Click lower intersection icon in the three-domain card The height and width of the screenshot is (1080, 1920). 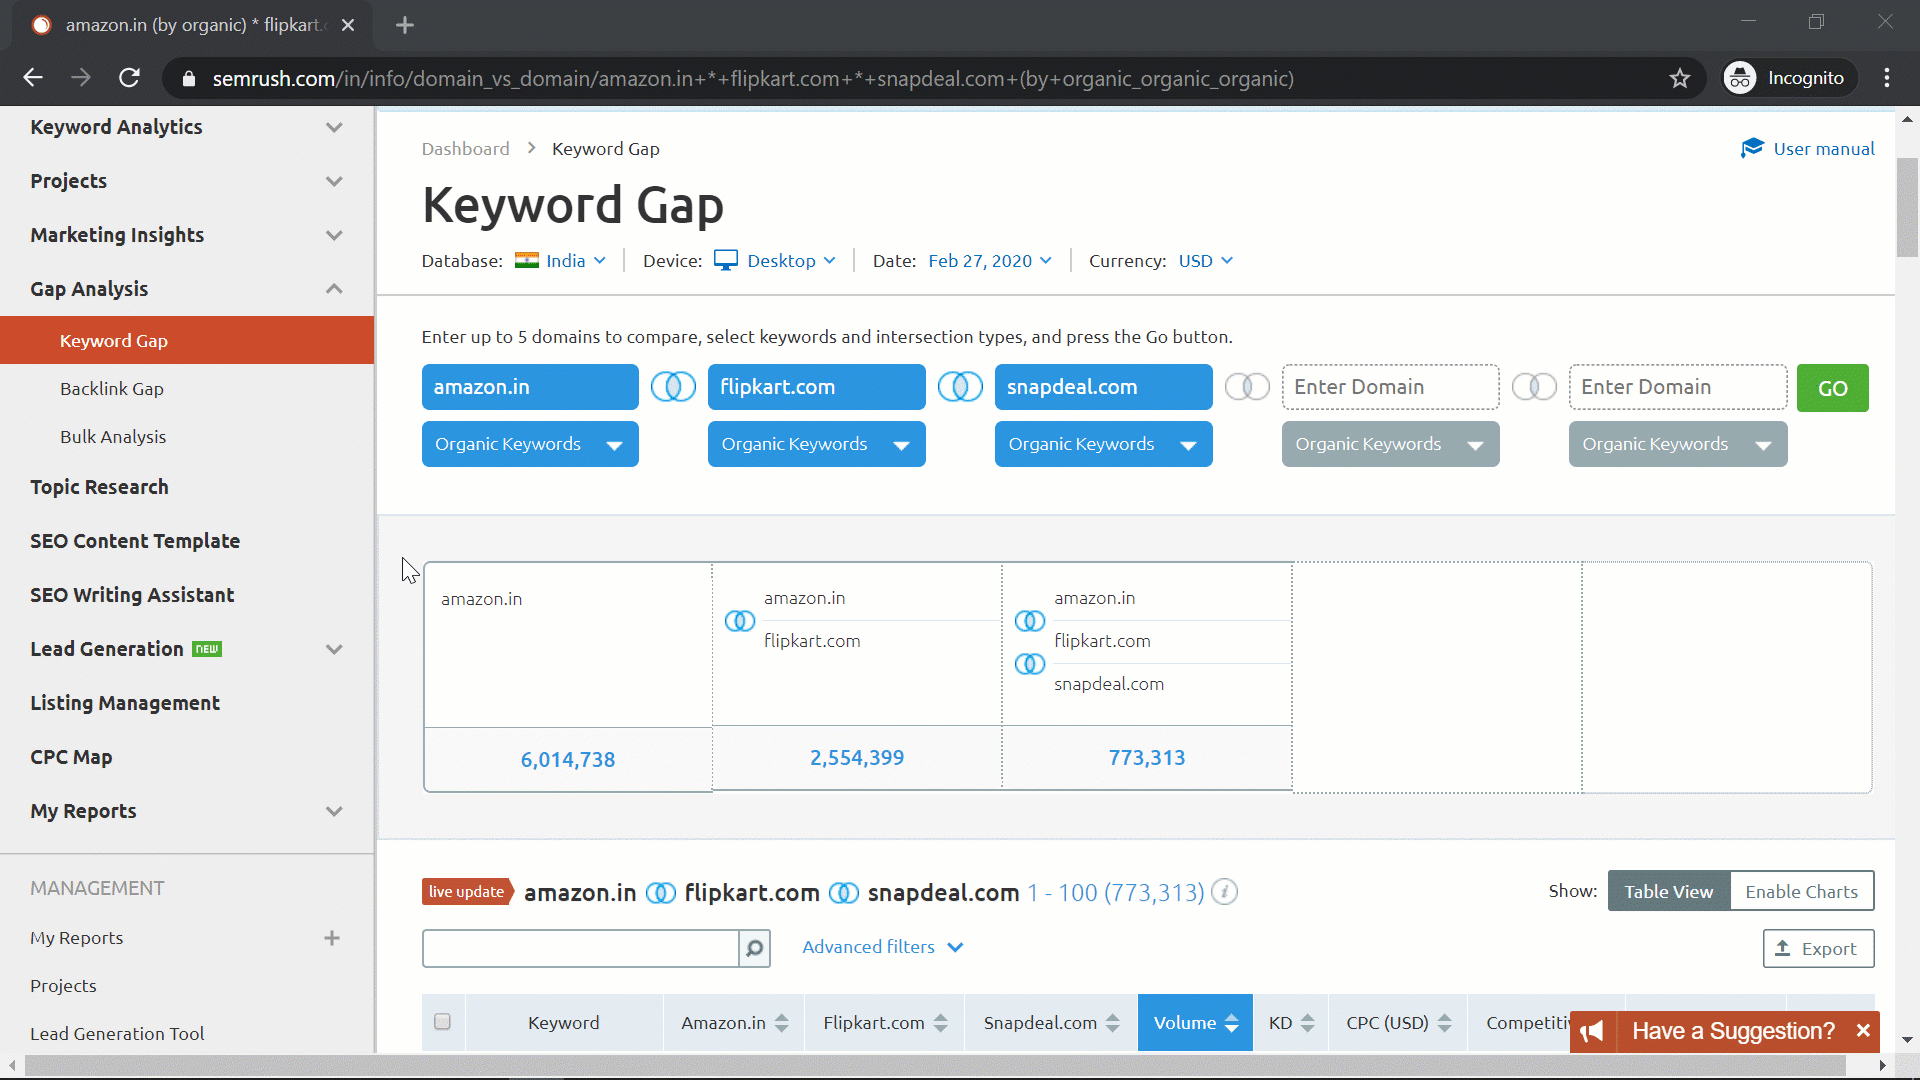(x=1030, y=664)
